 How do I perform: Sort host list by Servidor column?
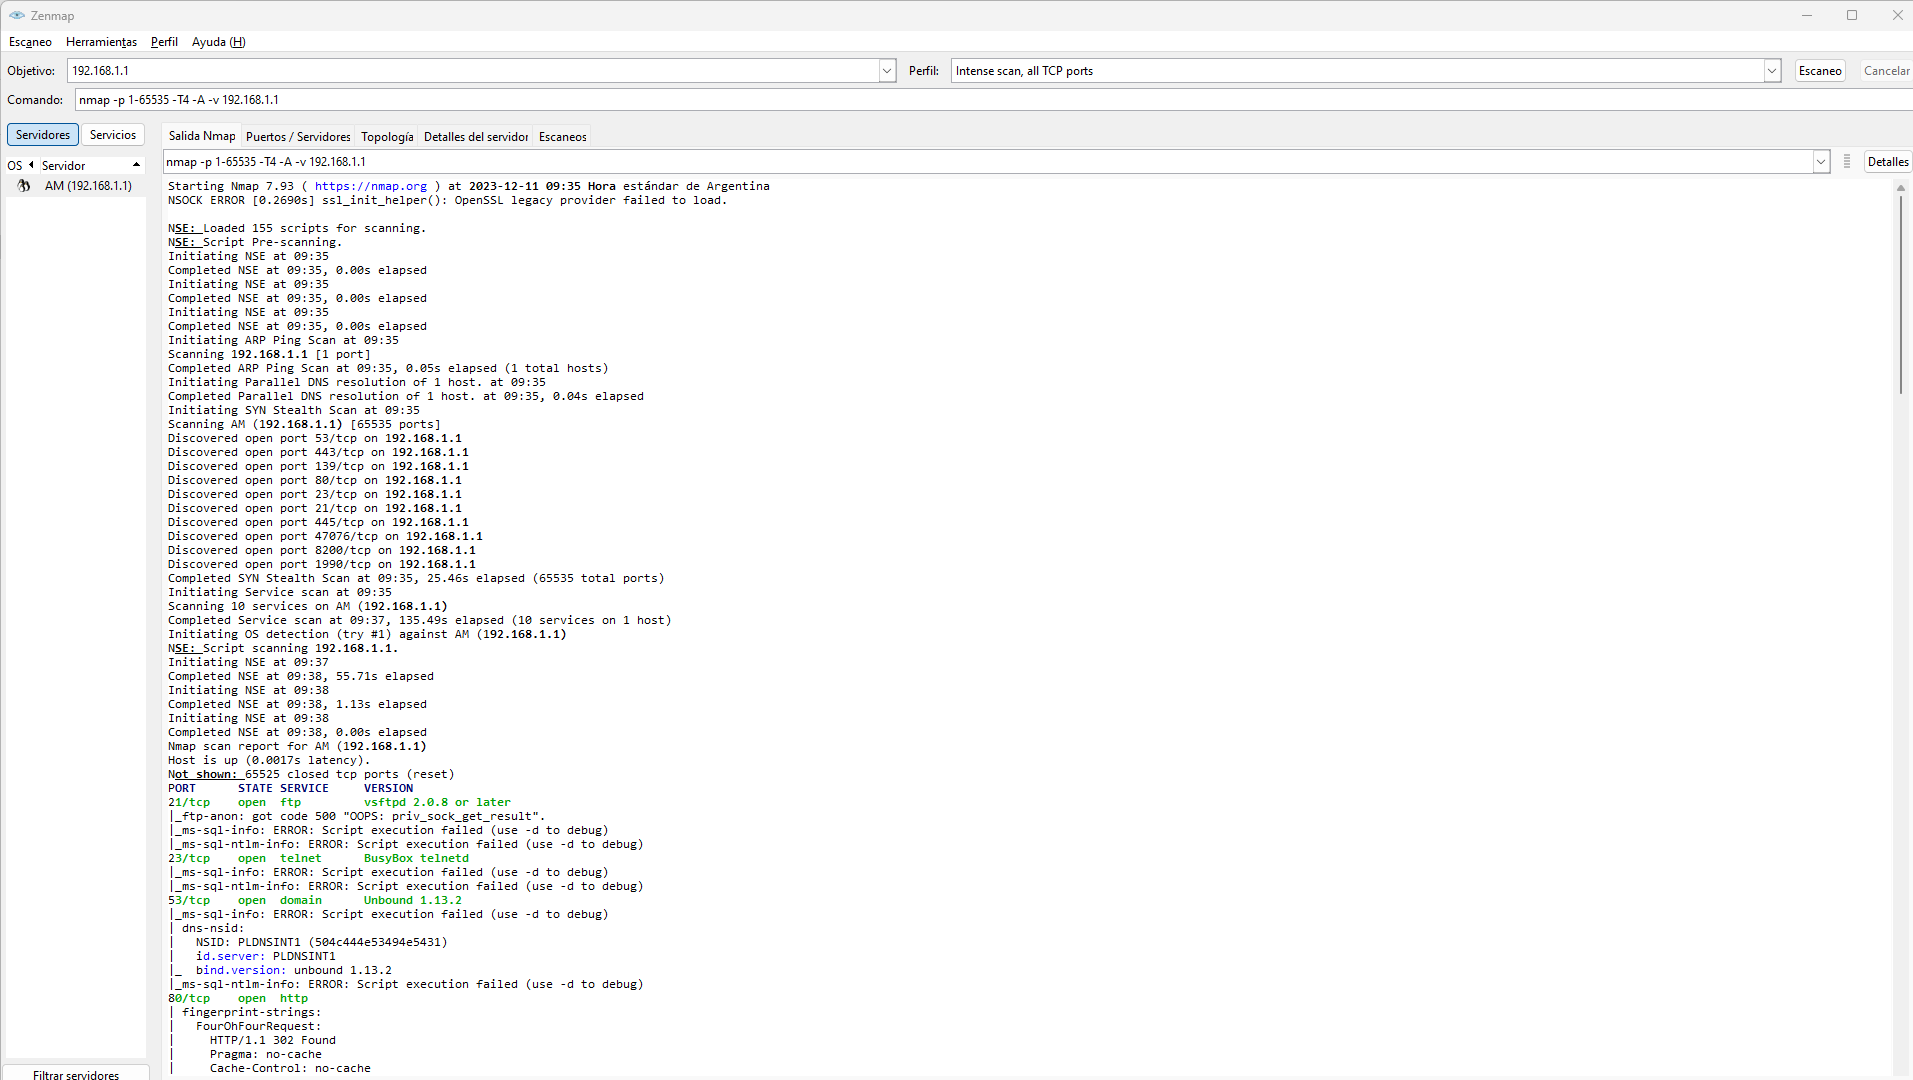point(91,166)
